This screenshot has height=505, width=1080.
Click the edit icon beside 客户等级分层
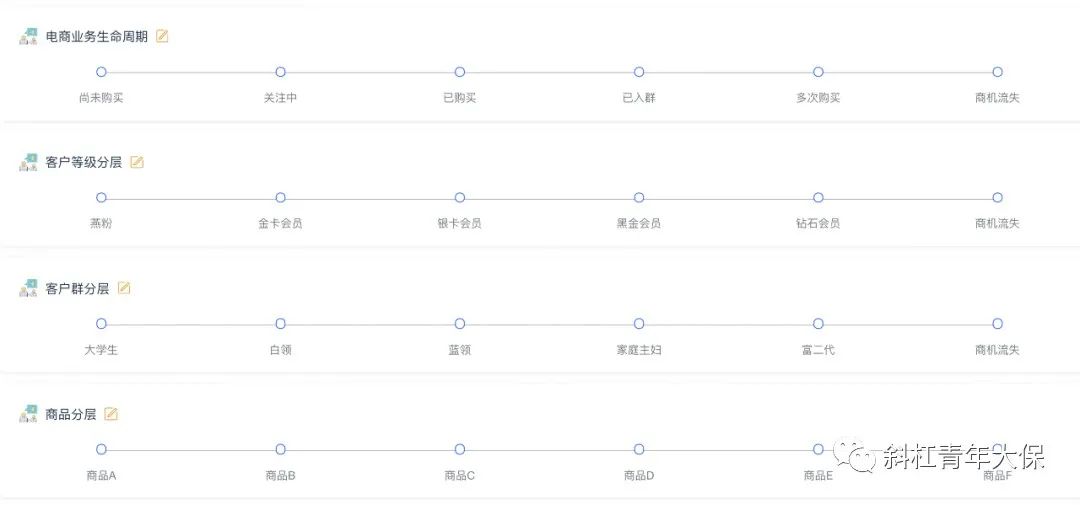(x=137, y=163)
